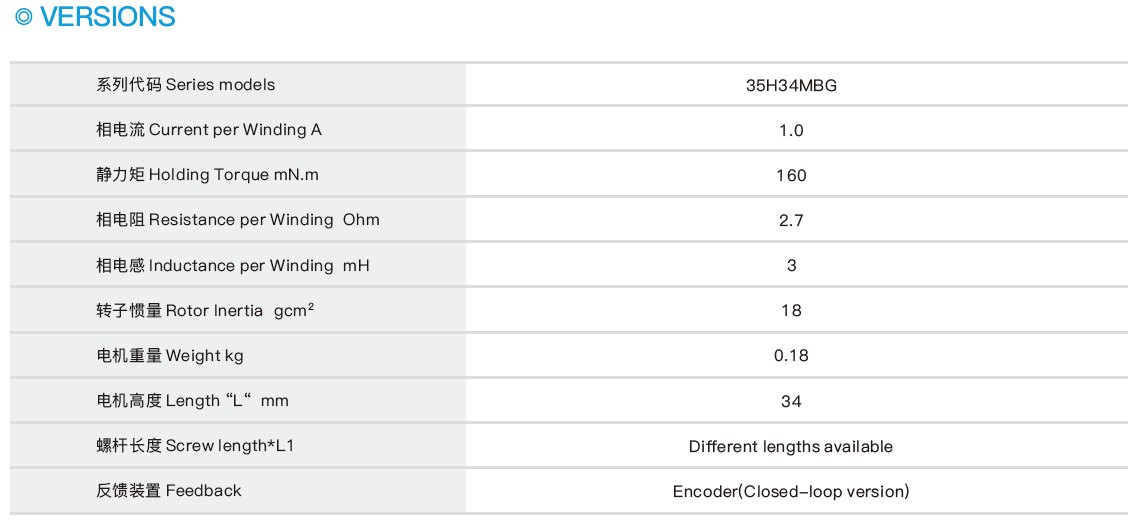1148x524 pixels.
Task: Click the 1.0 current value
Action: (791, 130)
